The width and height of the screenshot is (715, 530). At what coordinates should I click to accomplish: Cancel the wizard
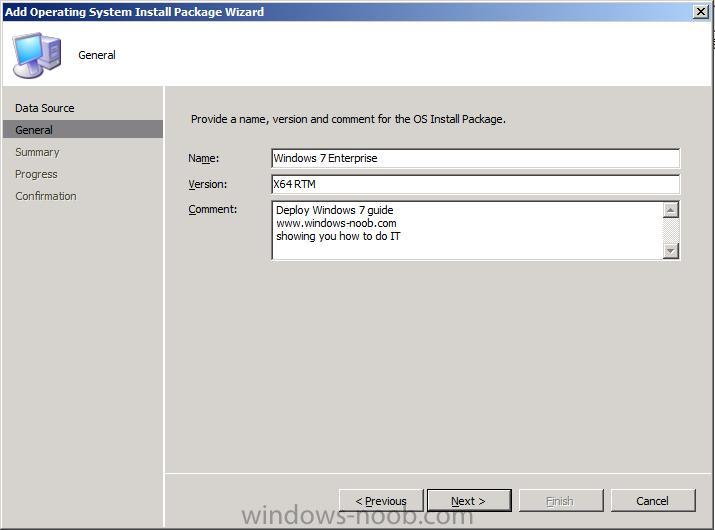[653, 501]
